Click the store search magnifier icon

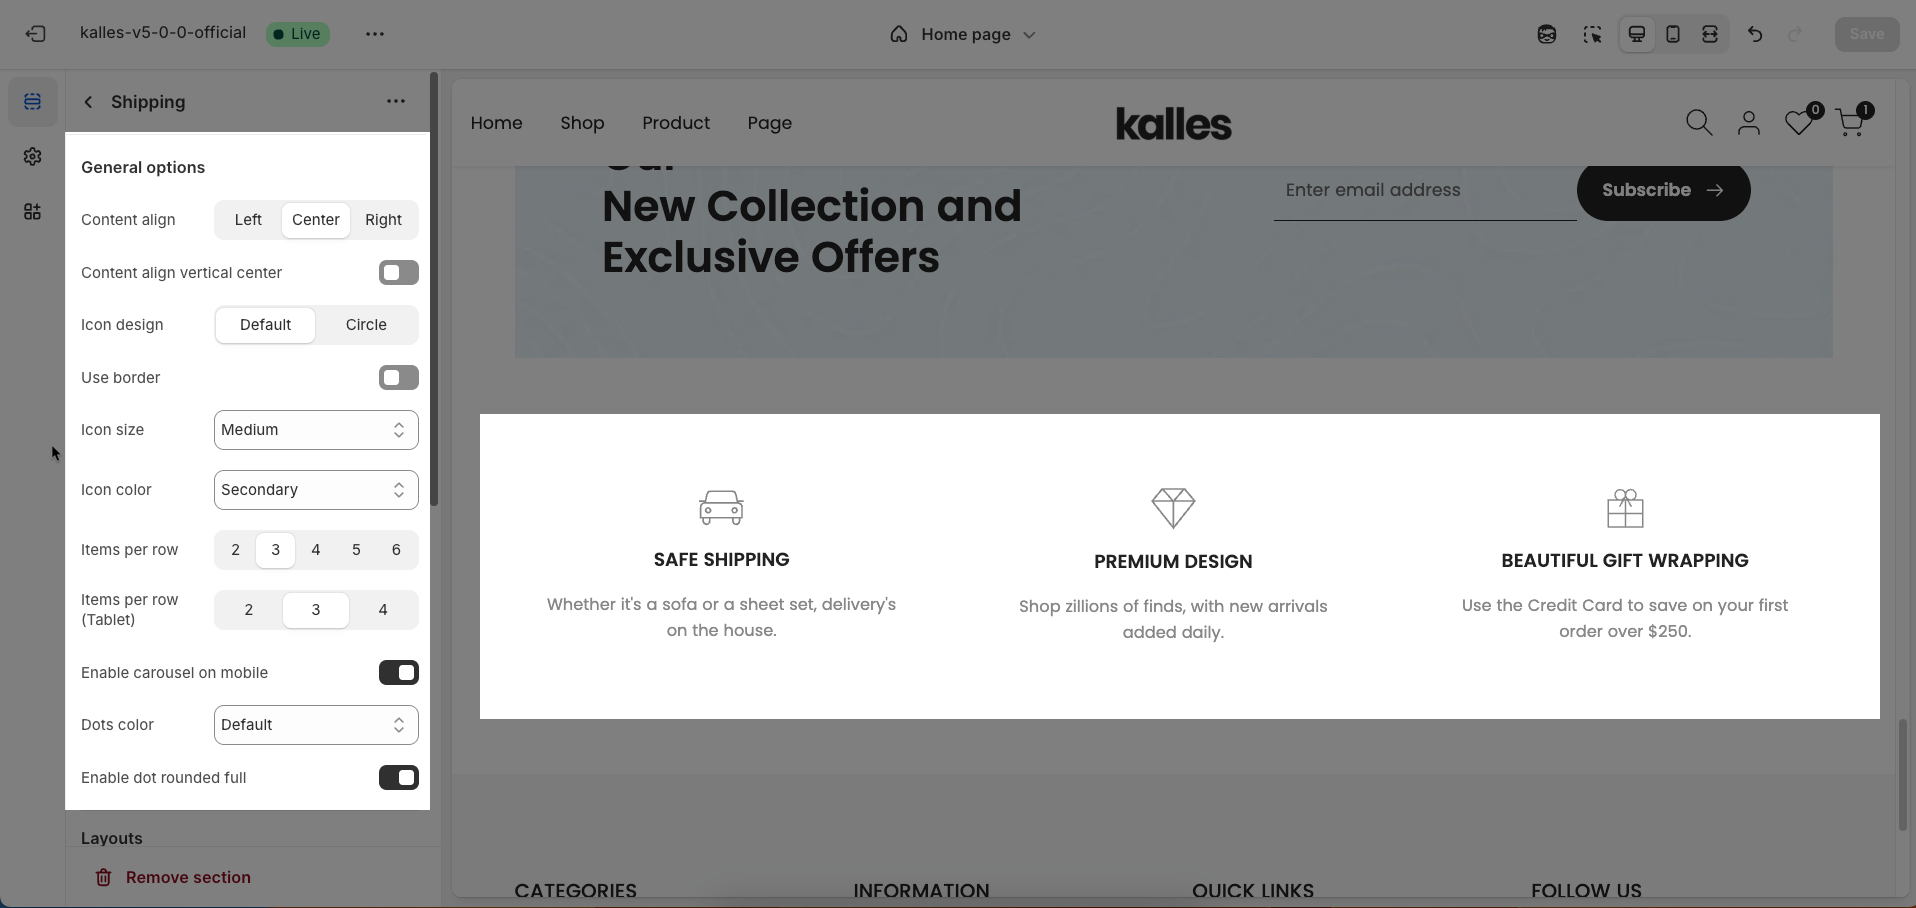point(1699,123)
